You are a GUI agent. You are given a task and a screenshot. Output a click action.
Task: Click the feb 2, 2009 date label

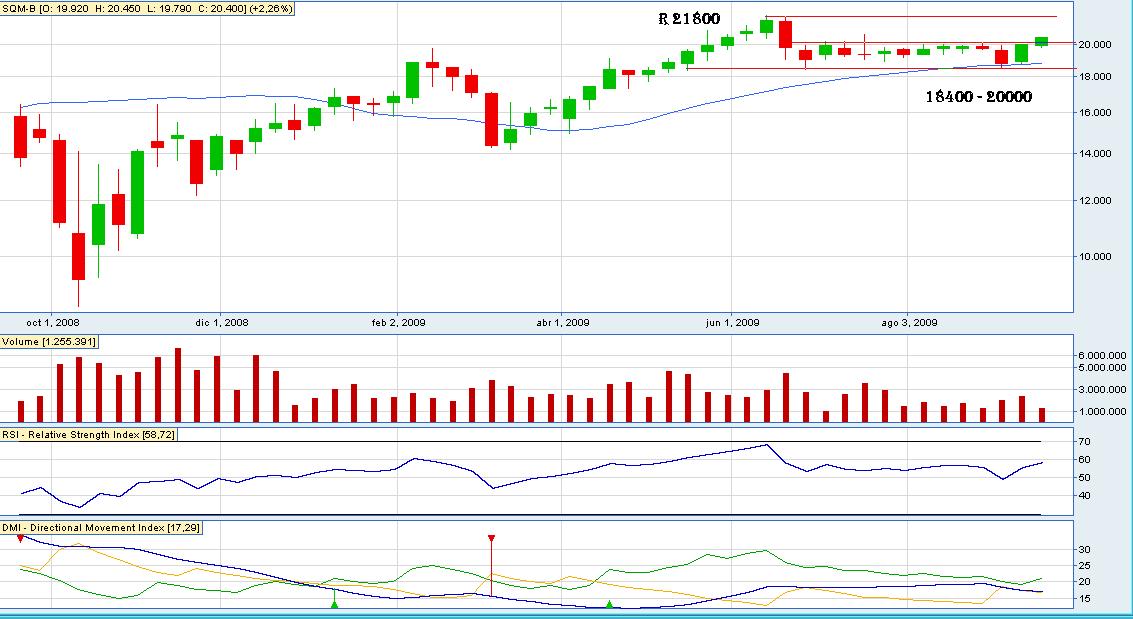(x=398, y=322)
